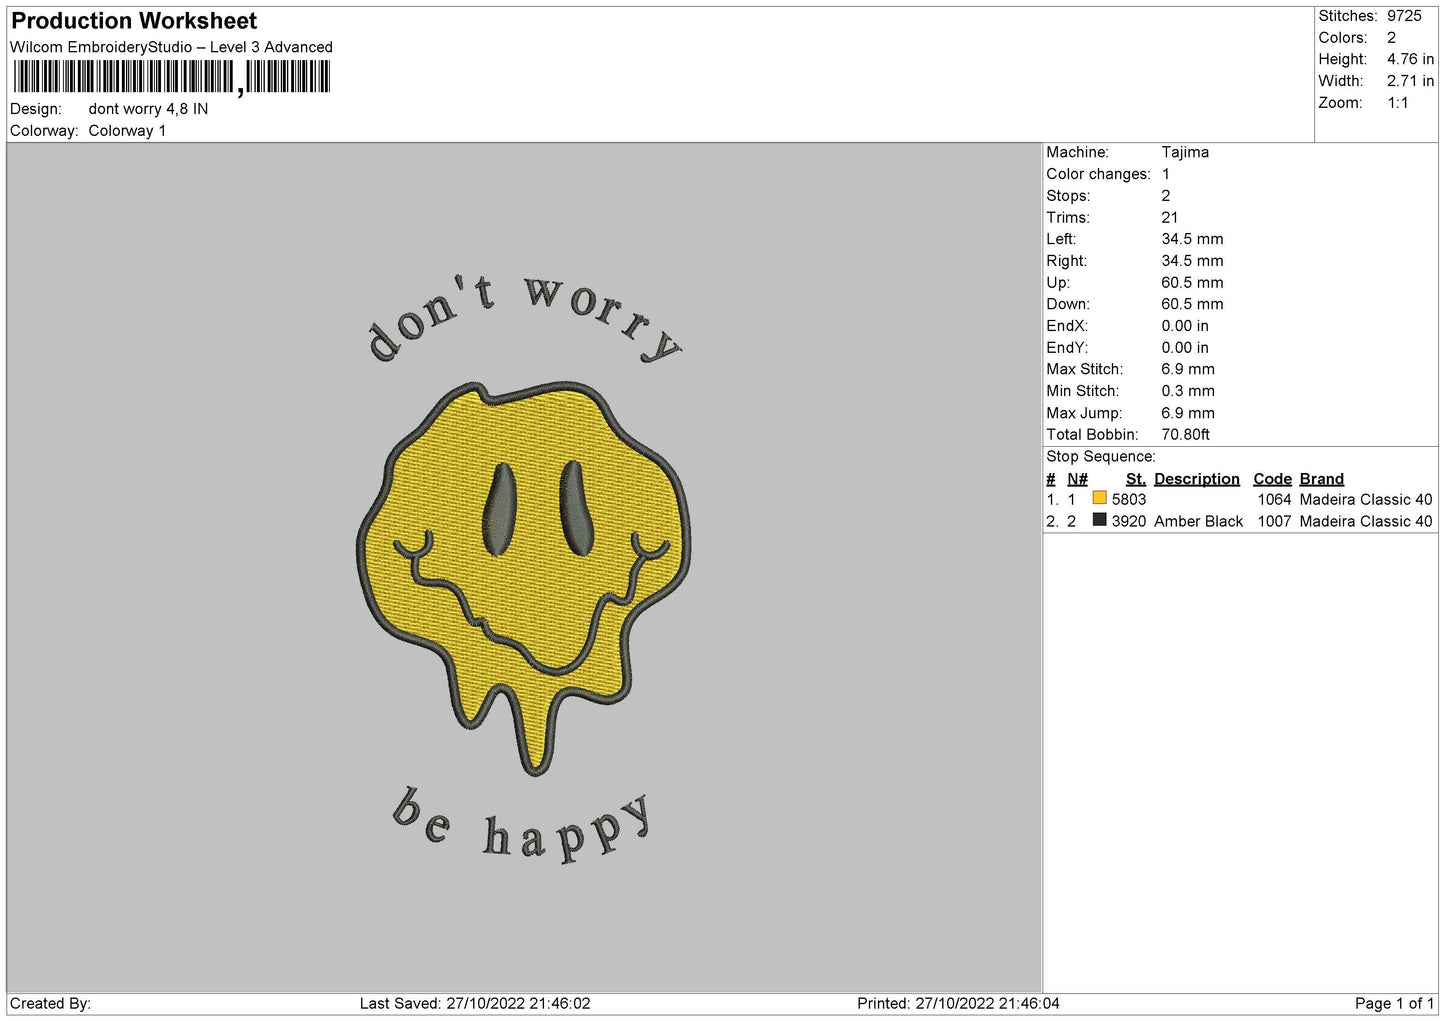Select design name 'dont worry 4,8 IN'
The height and width of the screenshot is (1021, 1445).
tap(148, 109)
